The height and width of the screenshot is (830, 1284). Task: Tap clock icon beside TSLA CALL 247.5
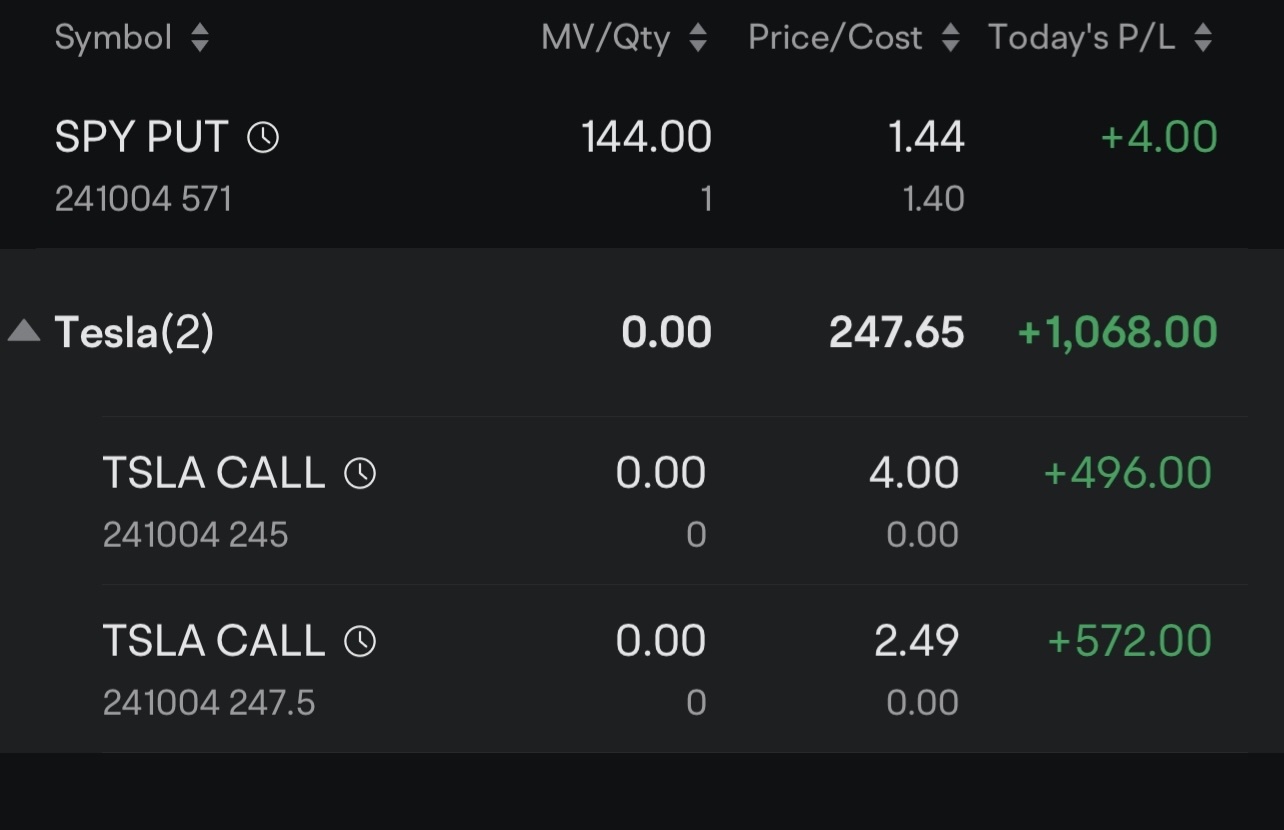[360, 641]
